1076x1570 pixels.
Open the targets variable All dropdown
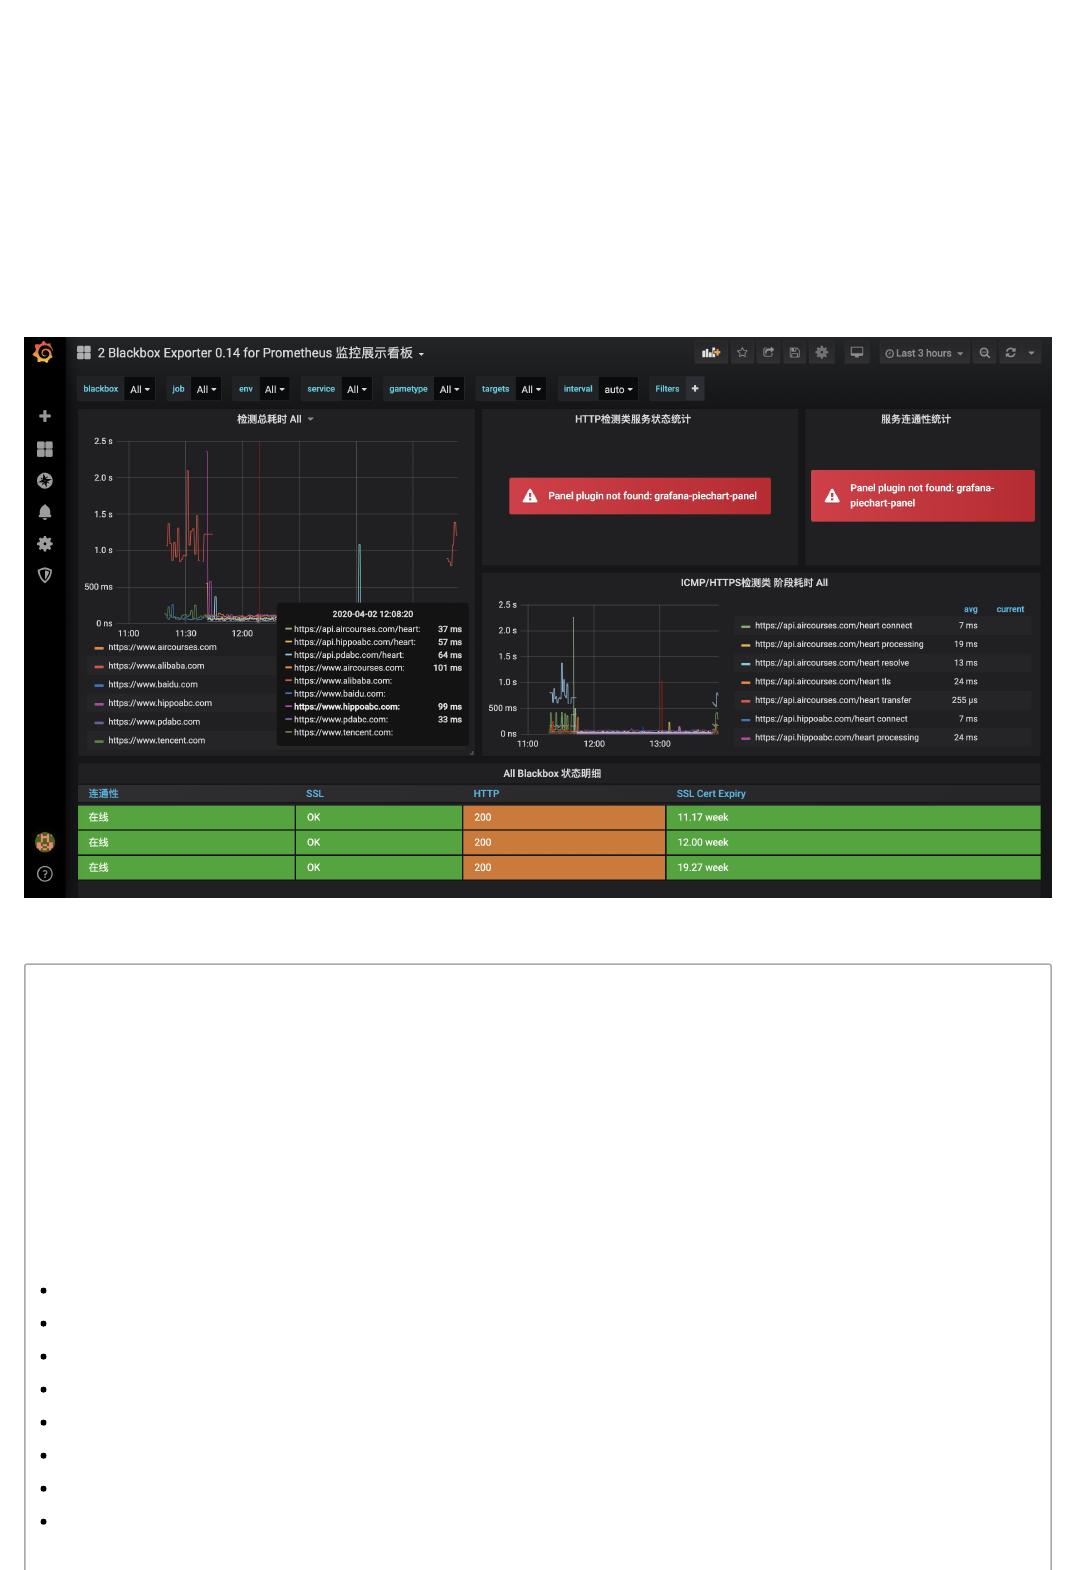click(x=531, y=389)
